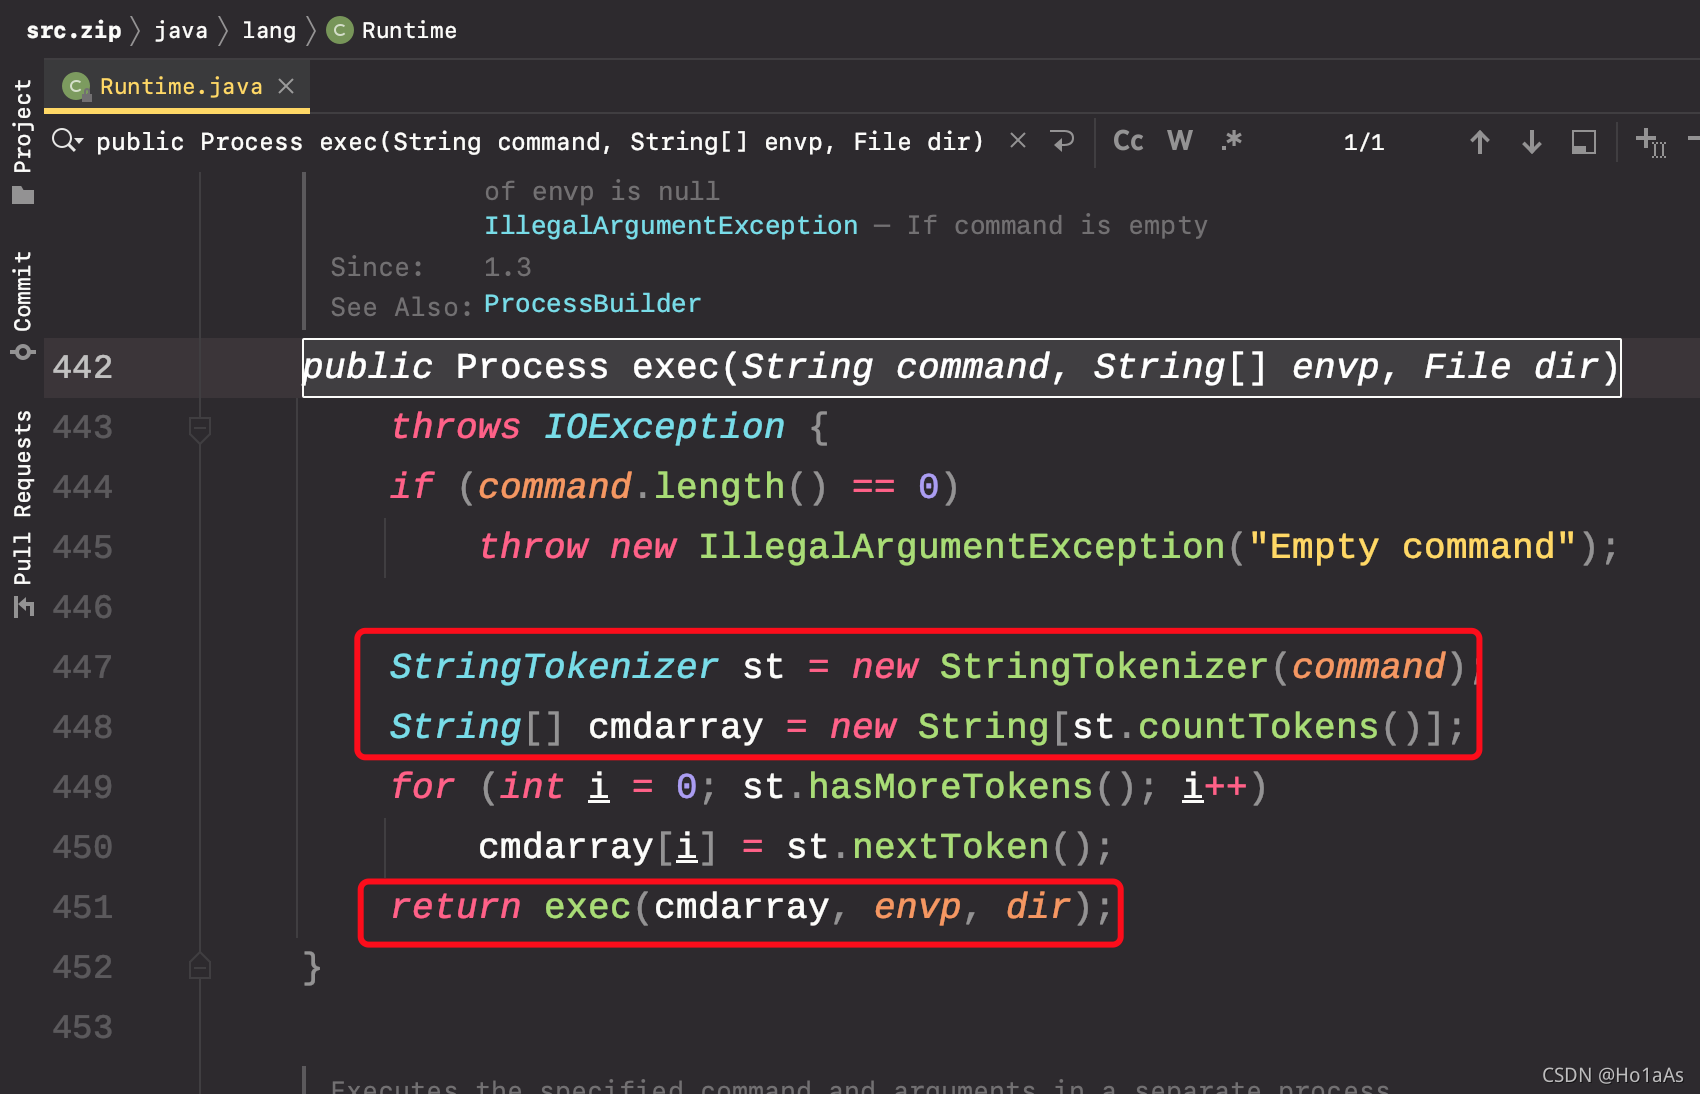Viewport: 1700px width, 1094px height.
Task: Click Runtime class in breadcrumb
Action: click(x=392, y=30)
